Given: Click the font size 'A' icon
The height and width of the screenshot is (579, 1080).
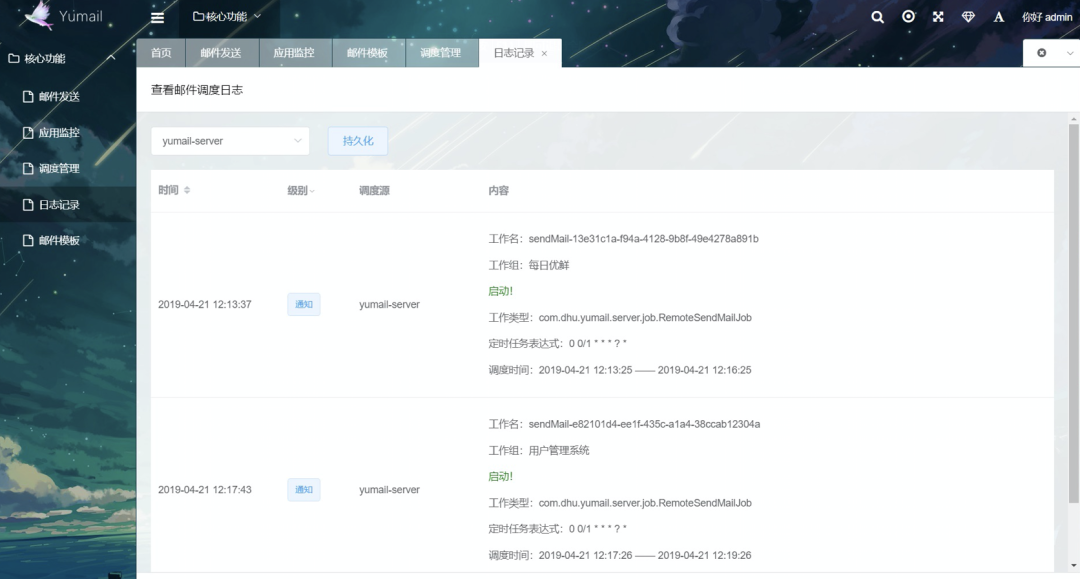Looking at the screenshot, I should coord(998,17).
